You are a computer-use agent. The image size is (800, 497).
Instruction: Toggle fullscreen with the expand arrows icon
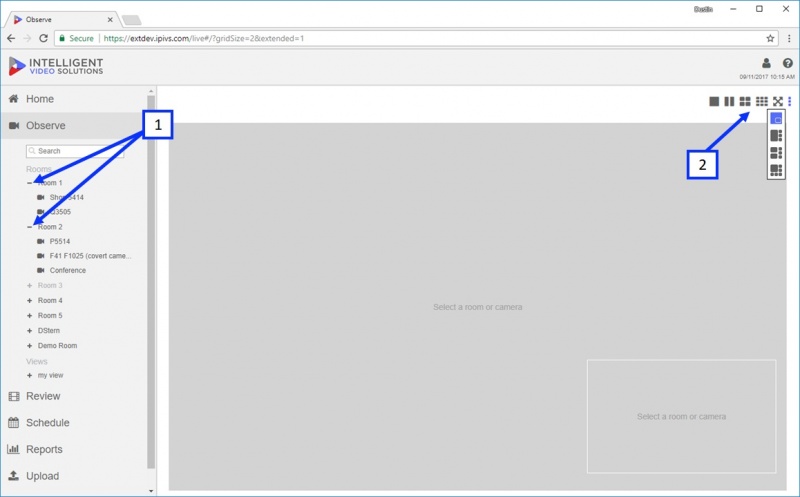778,102
